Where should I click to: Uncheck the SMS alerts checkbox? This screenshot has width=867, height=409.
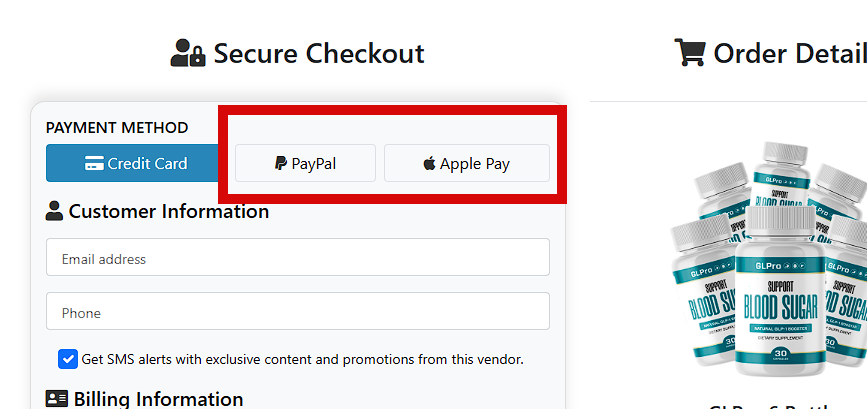click(x=68, y=359)
